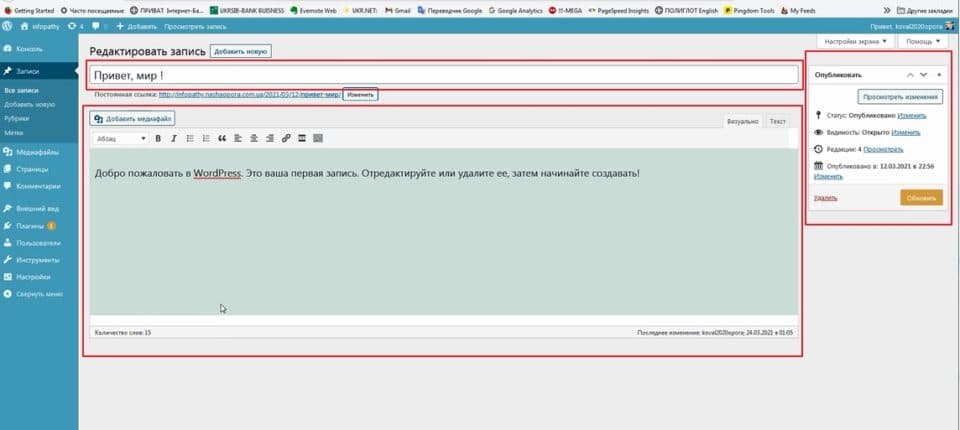960x430 pixels.
Task: Open the Пользователи menu
Action: pyautogui.click(x=39, y=243)
